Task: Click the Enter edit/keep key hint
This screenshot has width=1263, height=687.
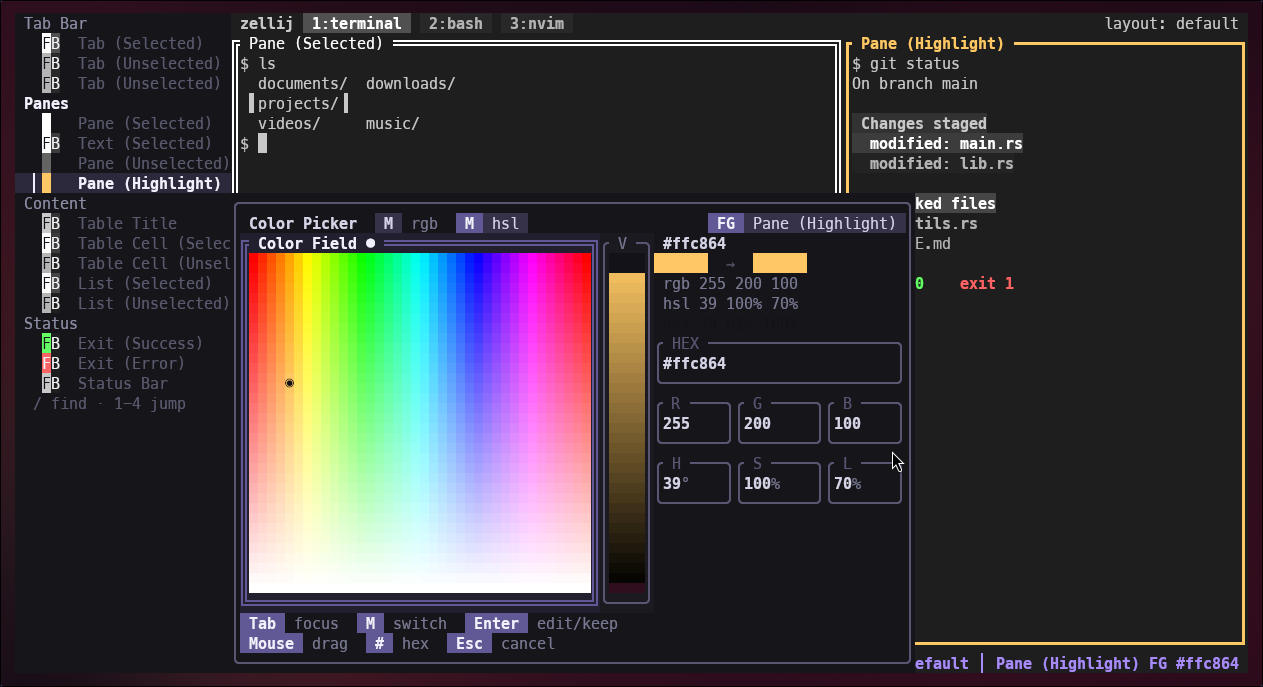Action: coord(541,623)
